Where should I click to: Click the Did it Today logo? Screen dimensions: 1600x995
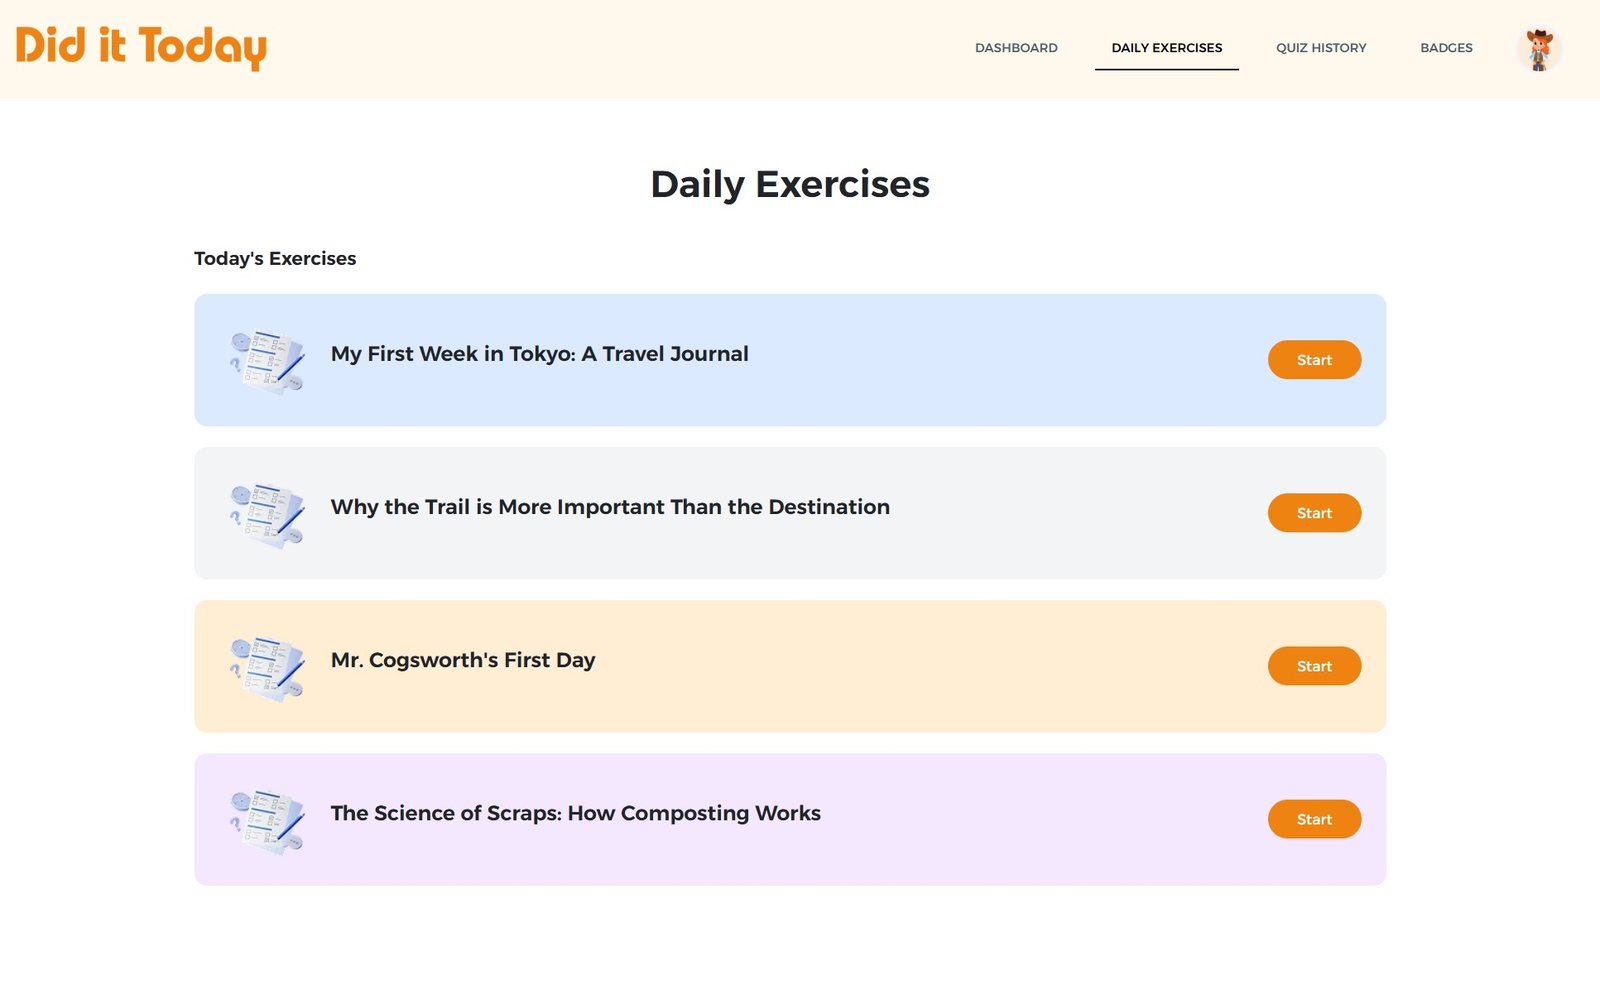pyautogui.click(x=141, y=47)
